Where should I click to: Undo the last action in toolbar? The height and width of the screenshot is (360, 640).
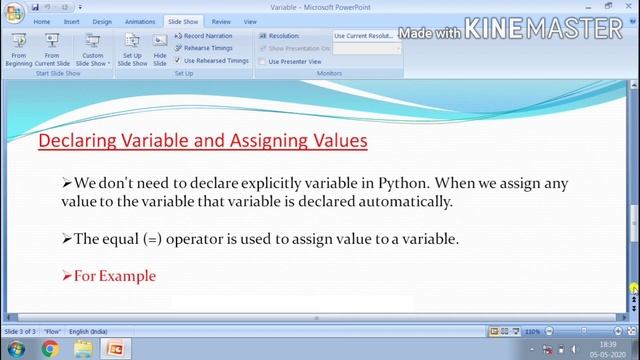point(48,7)
